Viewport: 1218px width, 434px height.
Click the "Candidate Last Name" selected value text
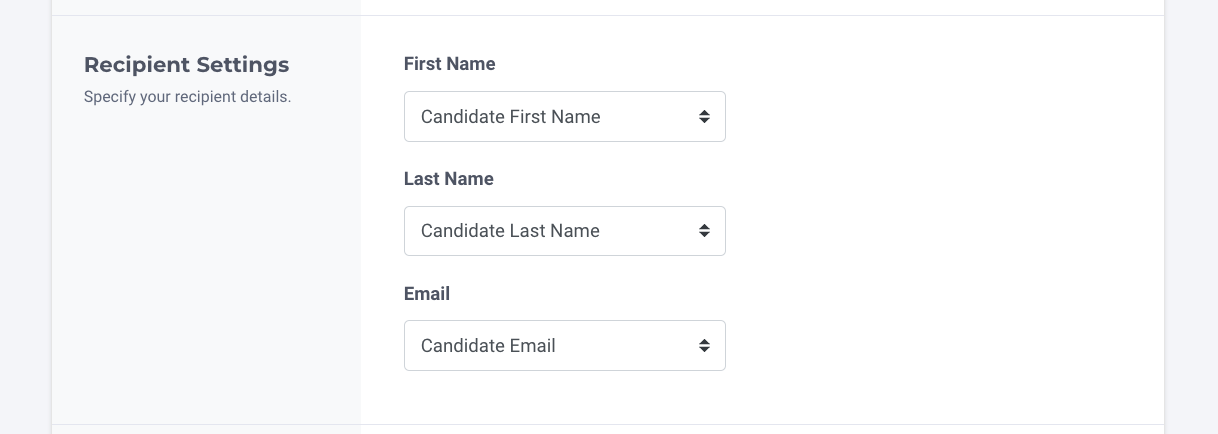click(x=510, y=231)
